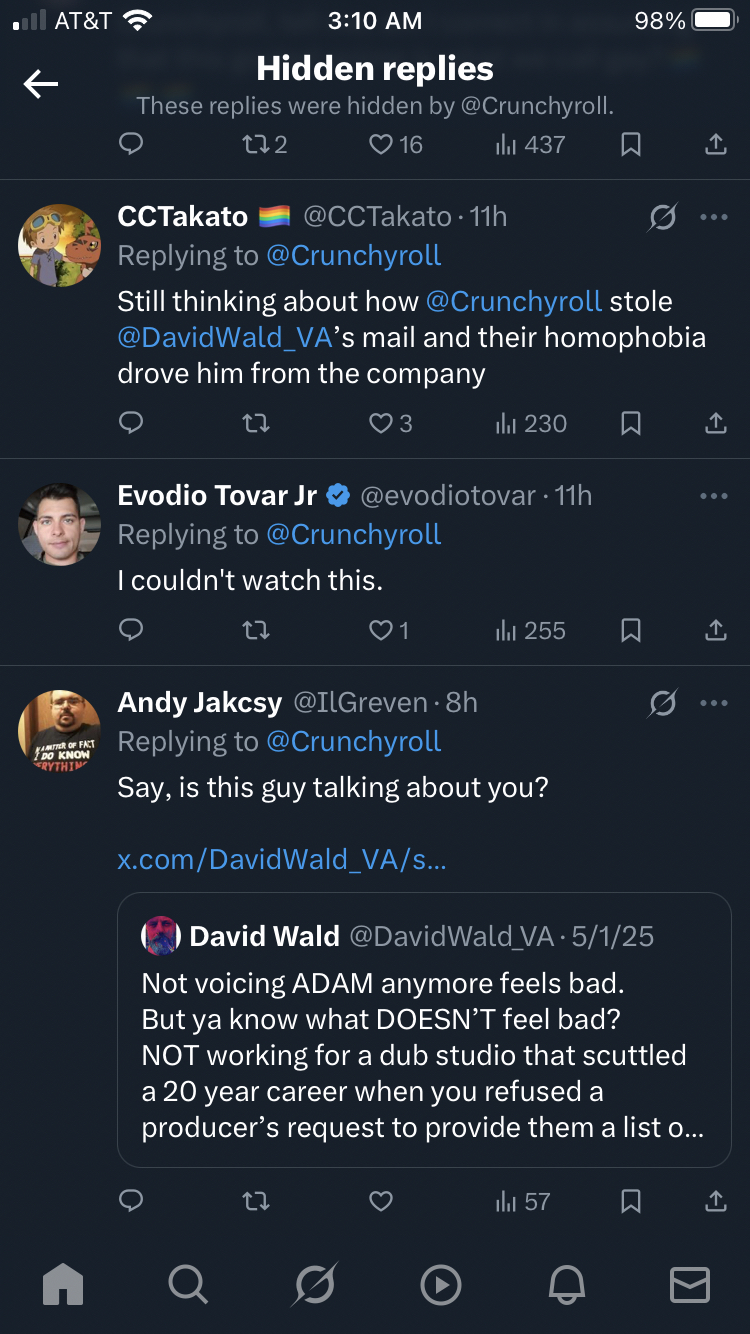Image resolution: width=750 pixels, height=1334 pixels.
Task: Open the x.com/DavidWald_VA link
Action: 282,860
